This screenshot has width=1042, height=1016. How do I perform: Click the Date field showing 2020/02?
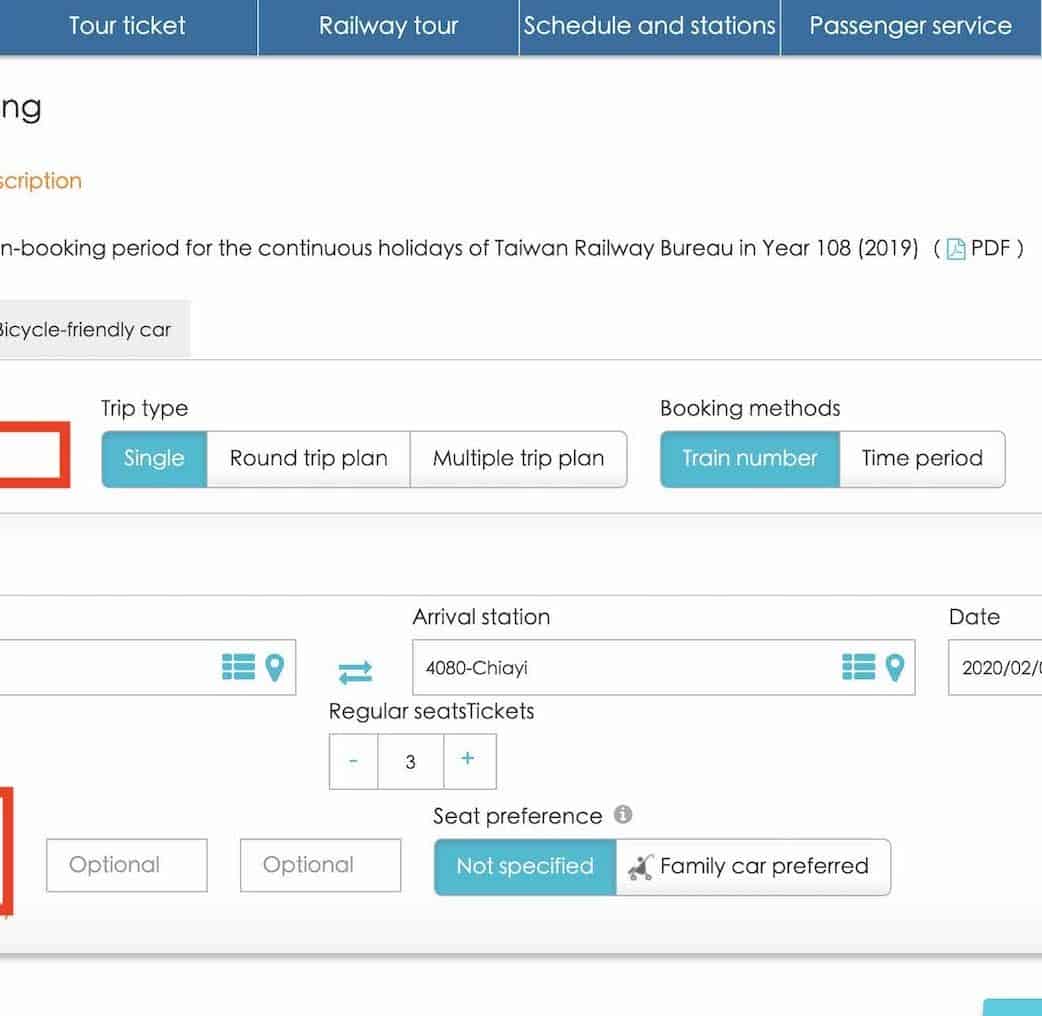pyautogui.click(x=998, y=667)
